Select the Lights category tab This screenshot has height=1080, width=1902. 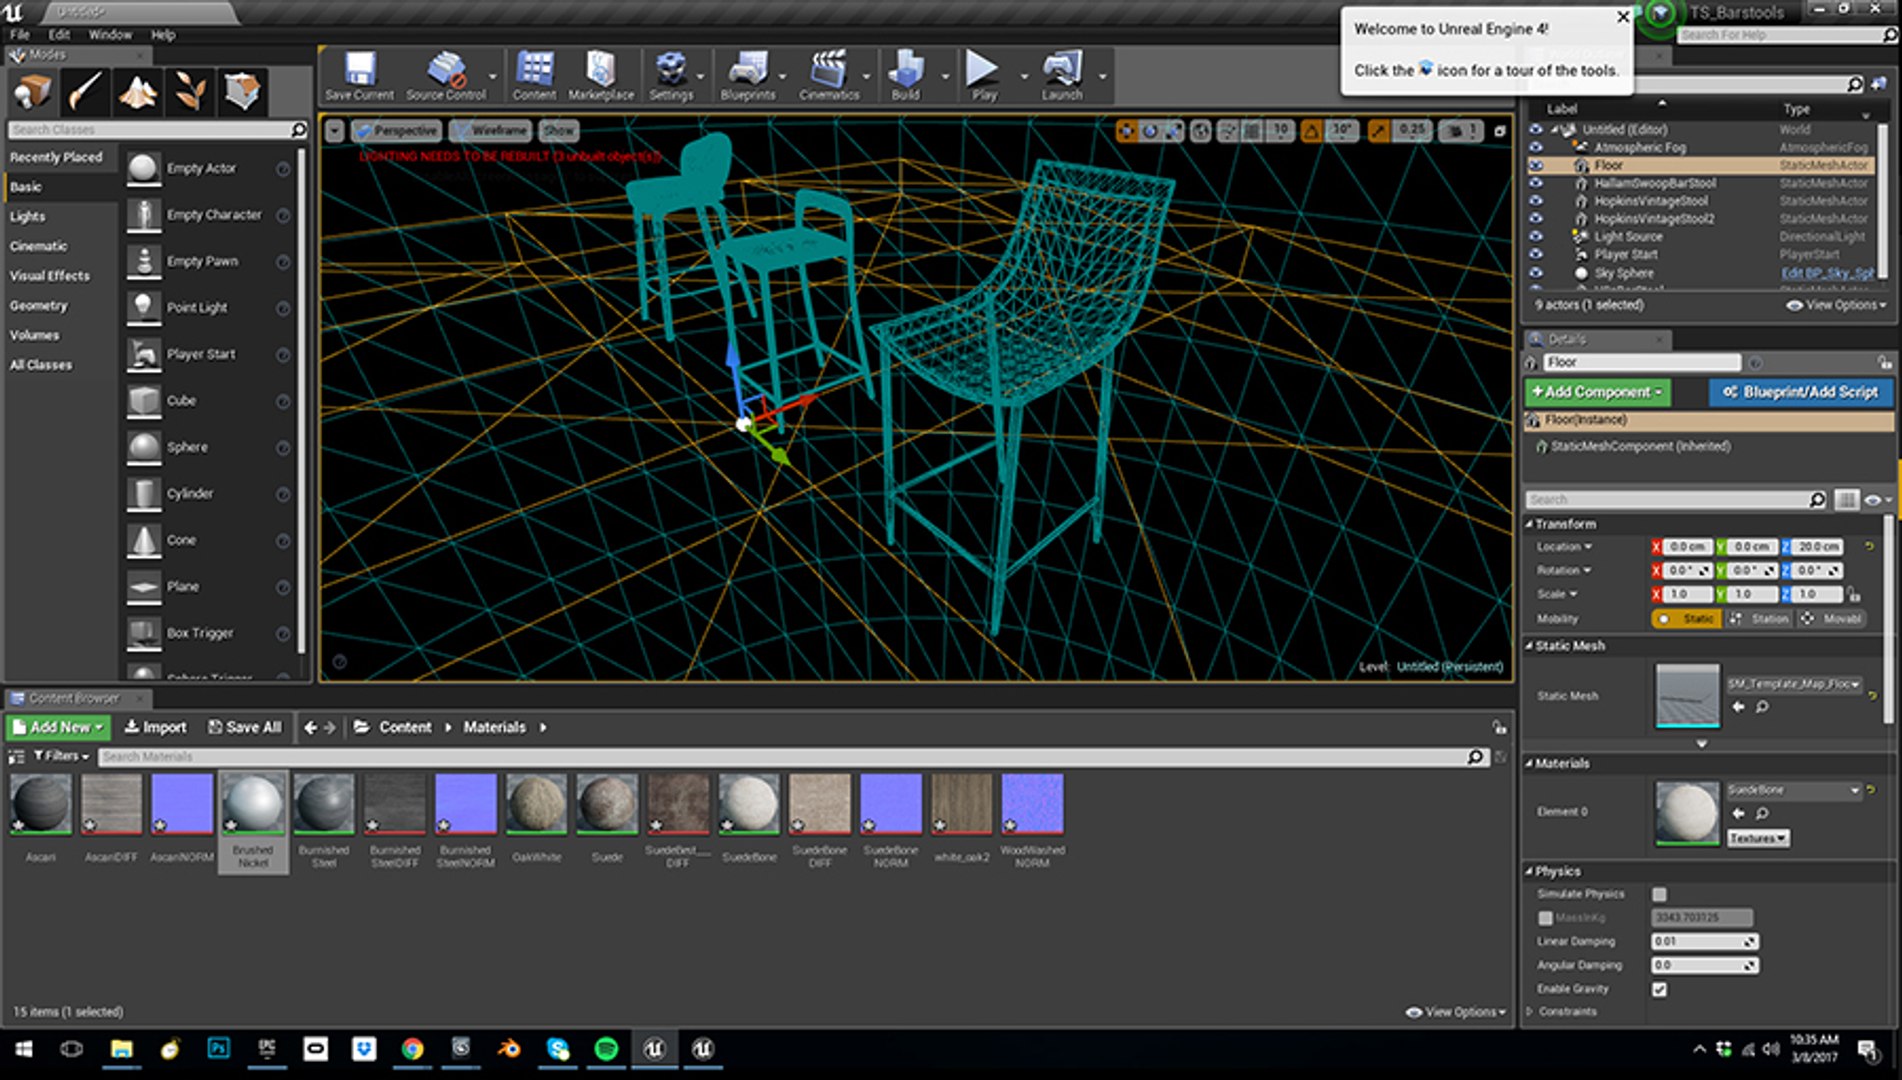click(x=28, y=216)
